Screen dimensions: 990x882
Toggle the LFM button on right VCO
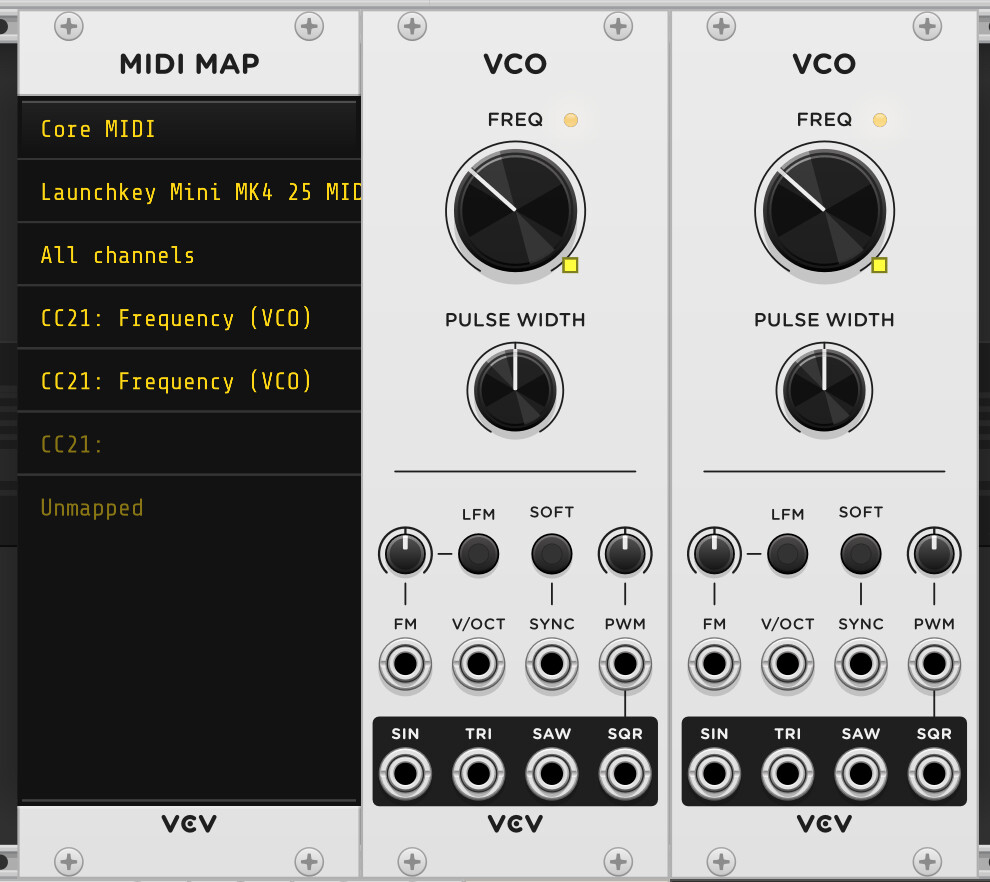pos(788,553)
